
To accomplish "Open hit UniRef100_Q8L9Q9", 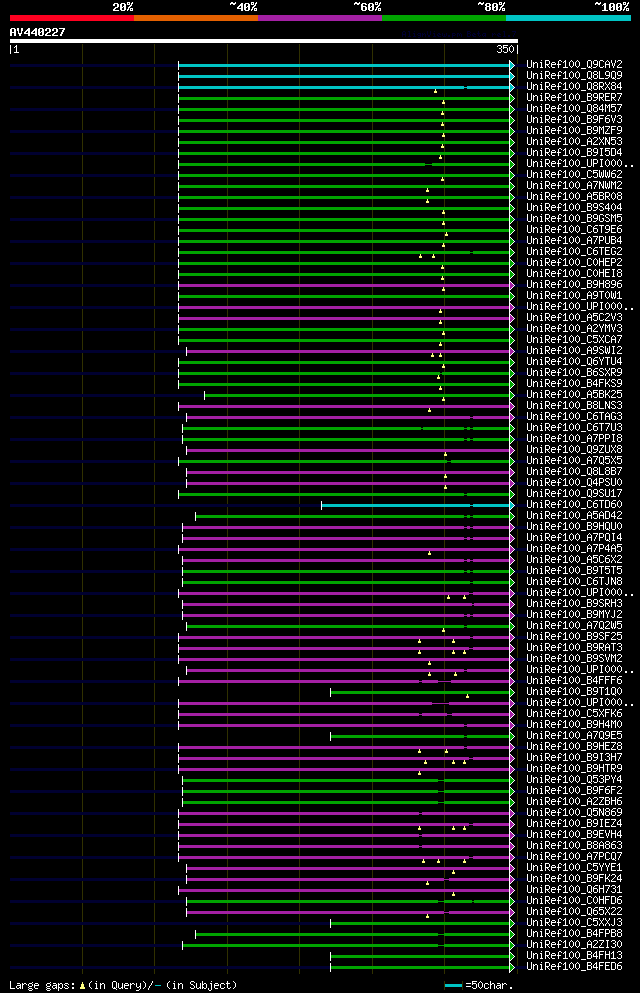I will (574, 75).
